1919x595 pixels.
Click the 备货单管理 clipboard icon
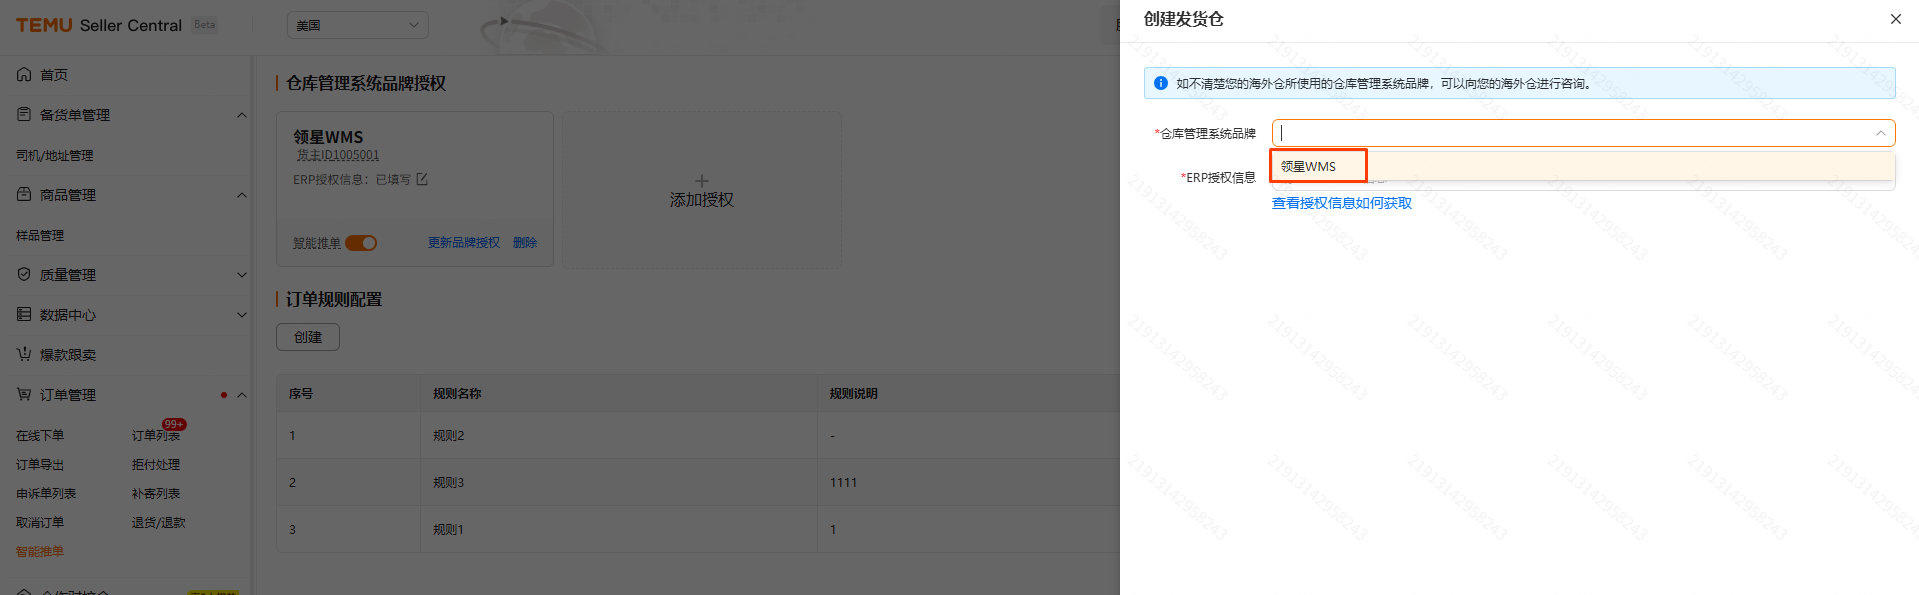(24, 114)
